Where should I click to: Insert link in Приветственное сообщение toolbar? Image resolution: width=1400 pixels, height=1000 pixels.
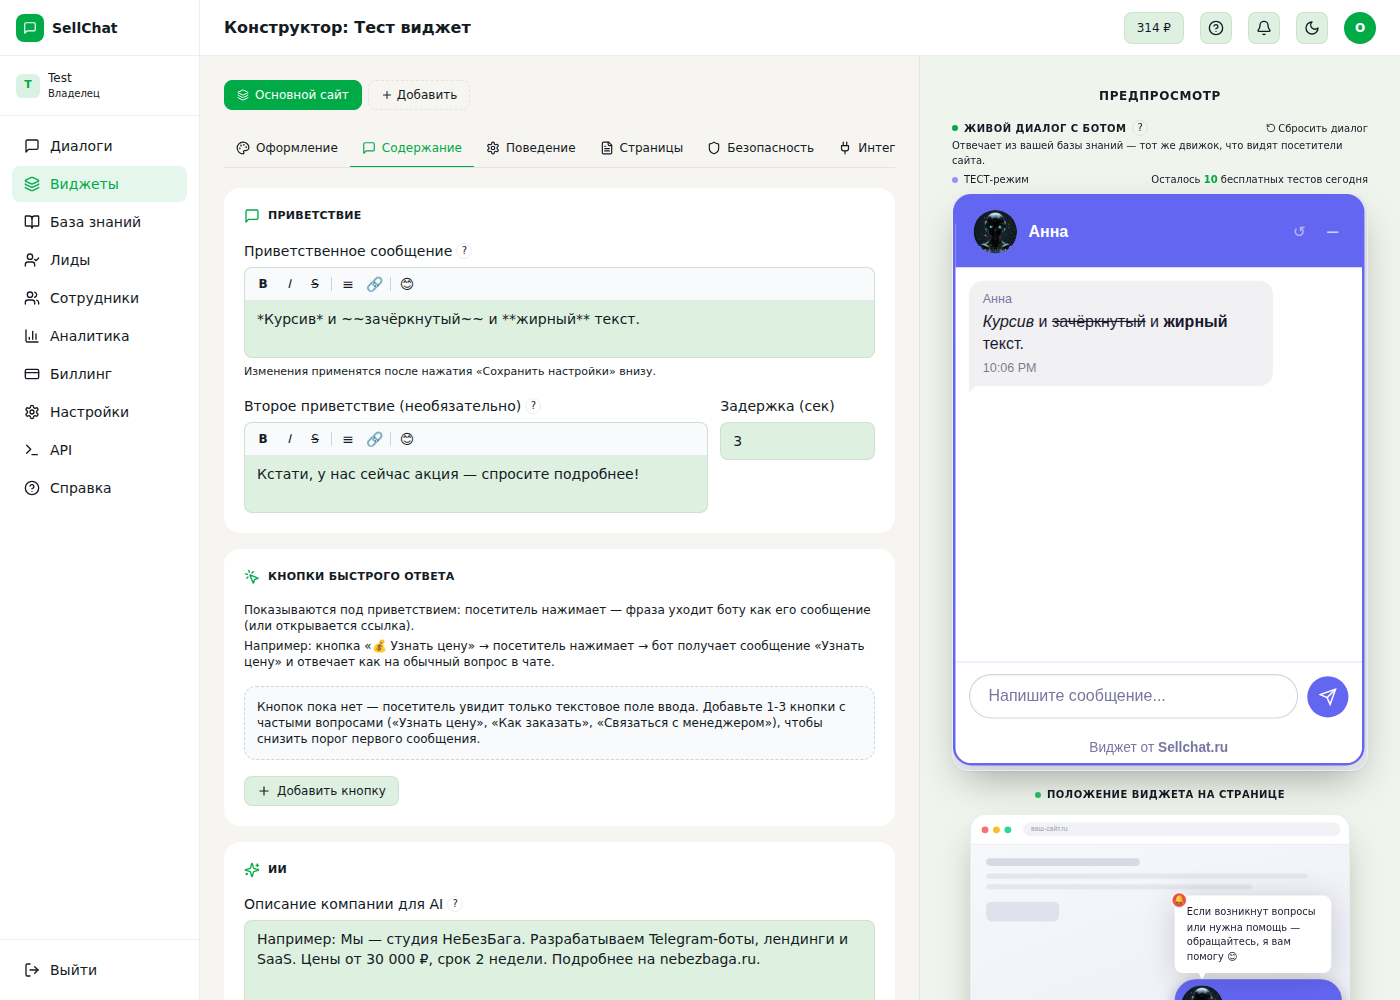pyautogui.click(x=374, y=284)
